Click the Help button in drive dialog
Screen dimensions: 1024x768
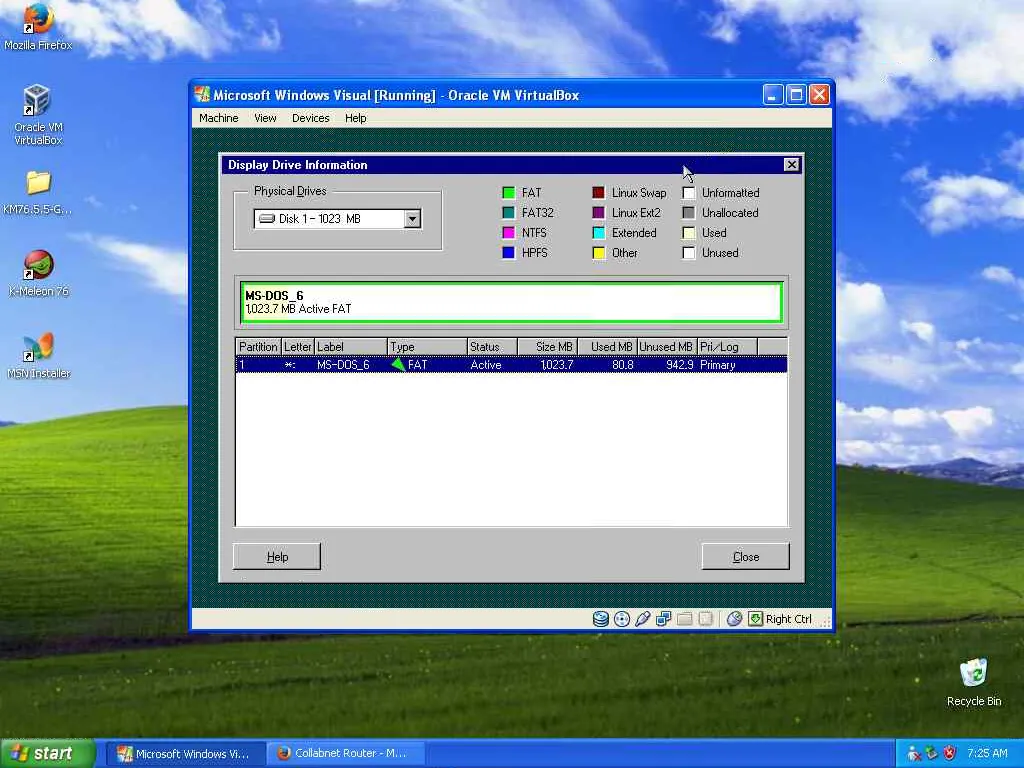[277, 556]
